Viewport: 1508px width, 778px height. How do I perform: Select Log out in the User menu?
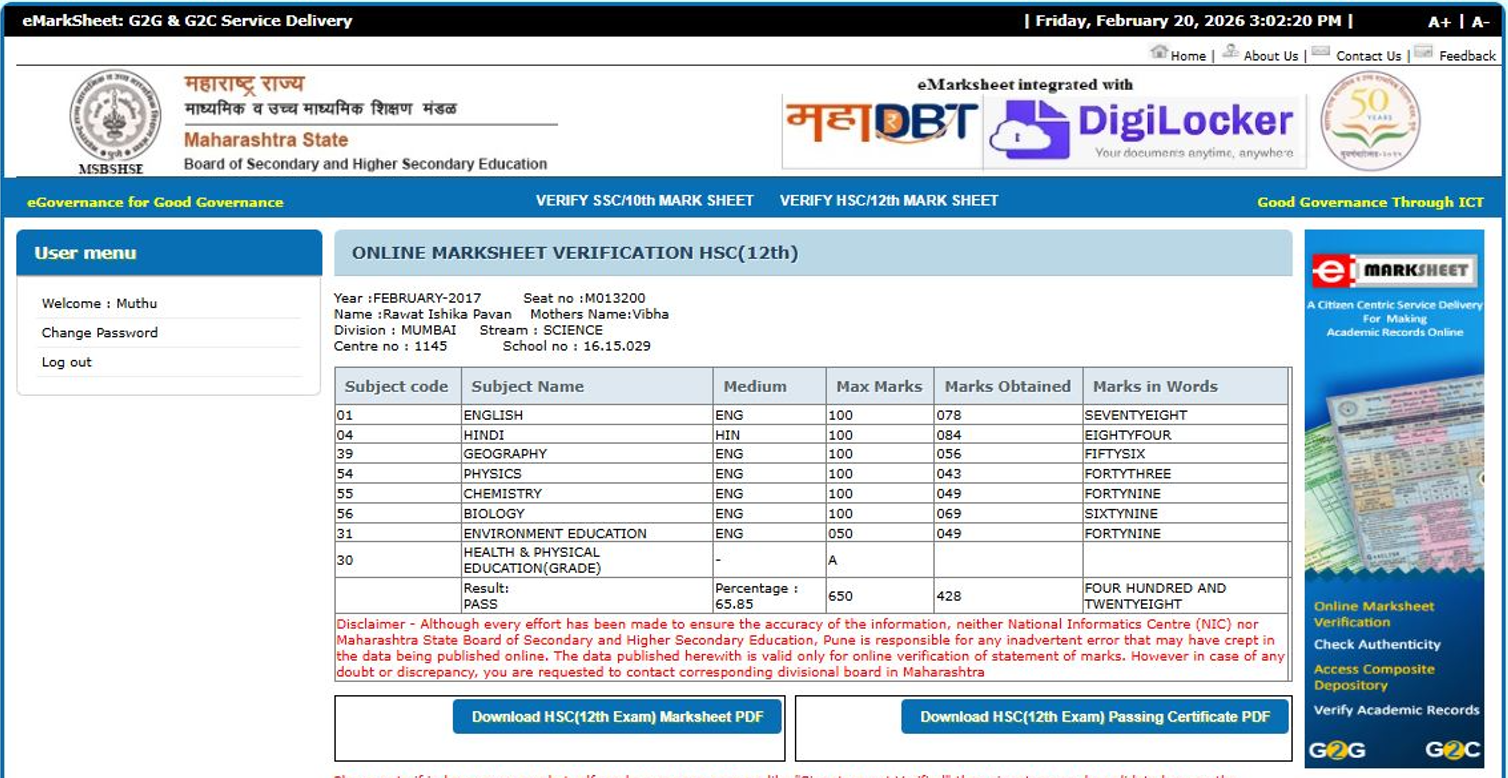(x=67, y=362)
